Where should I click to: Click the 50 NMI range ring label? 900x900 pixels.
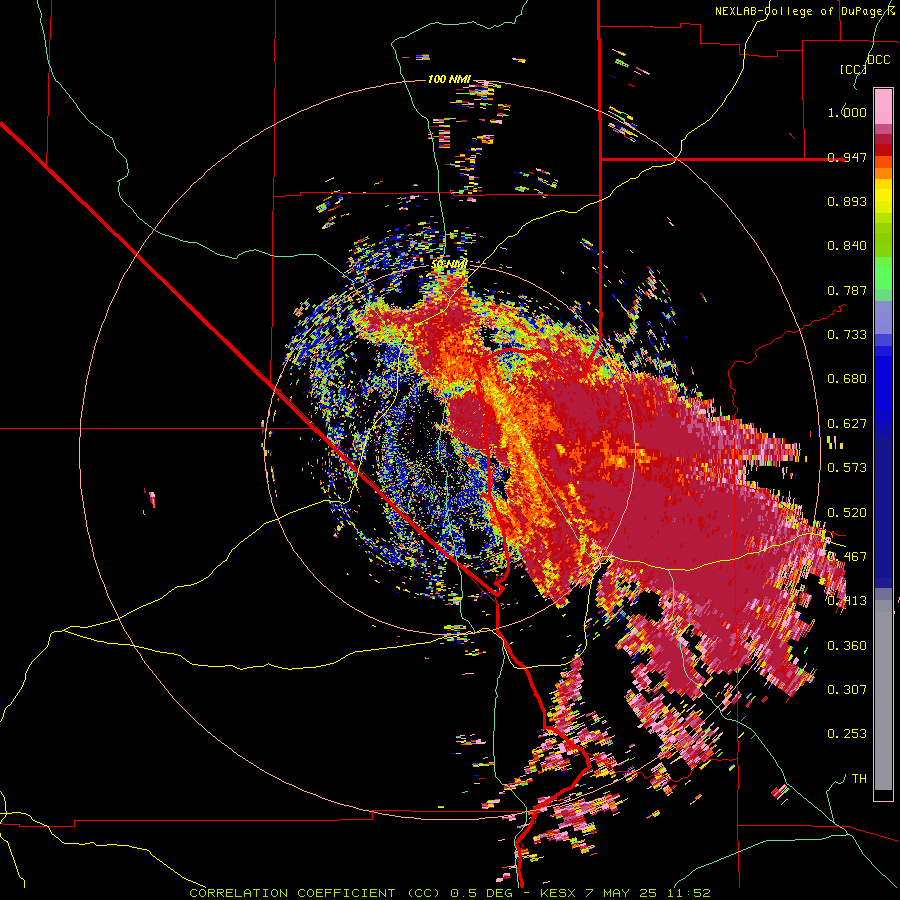coord(449,264)
